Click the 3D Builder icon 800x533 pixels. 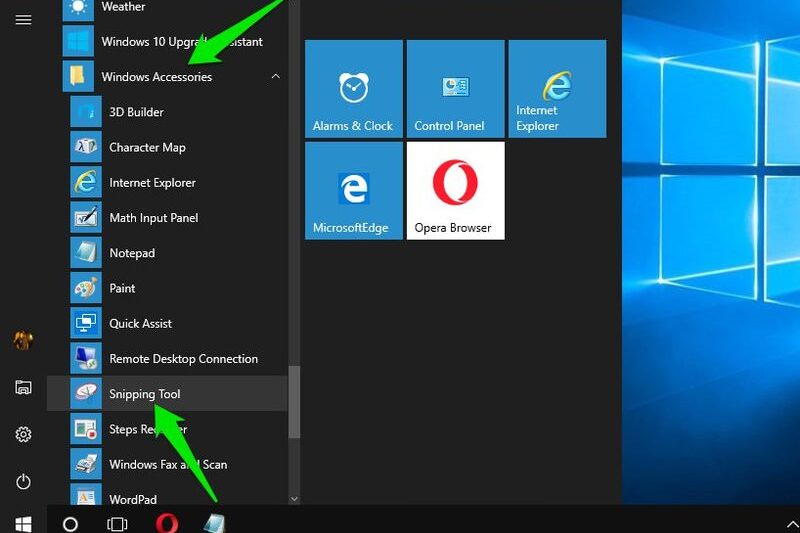(86, 112)
